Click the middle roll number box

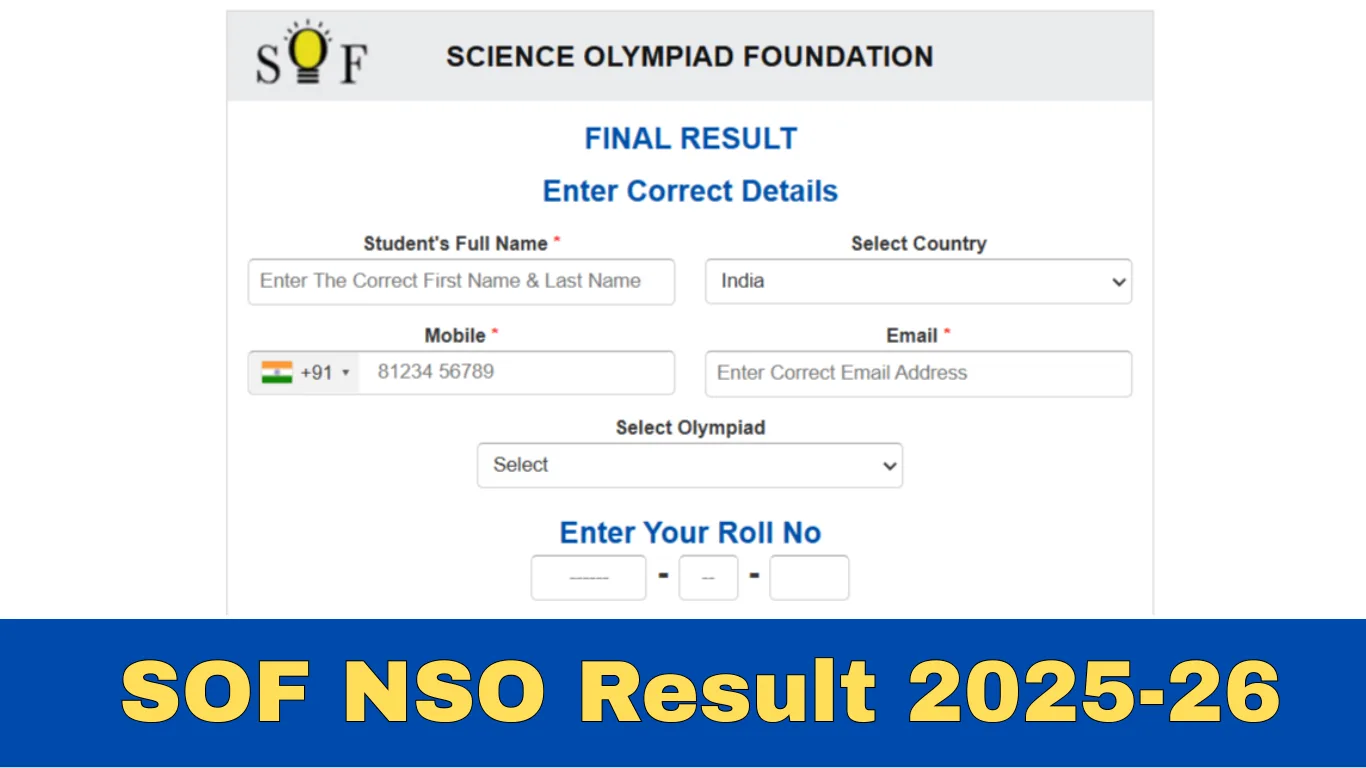708,577
